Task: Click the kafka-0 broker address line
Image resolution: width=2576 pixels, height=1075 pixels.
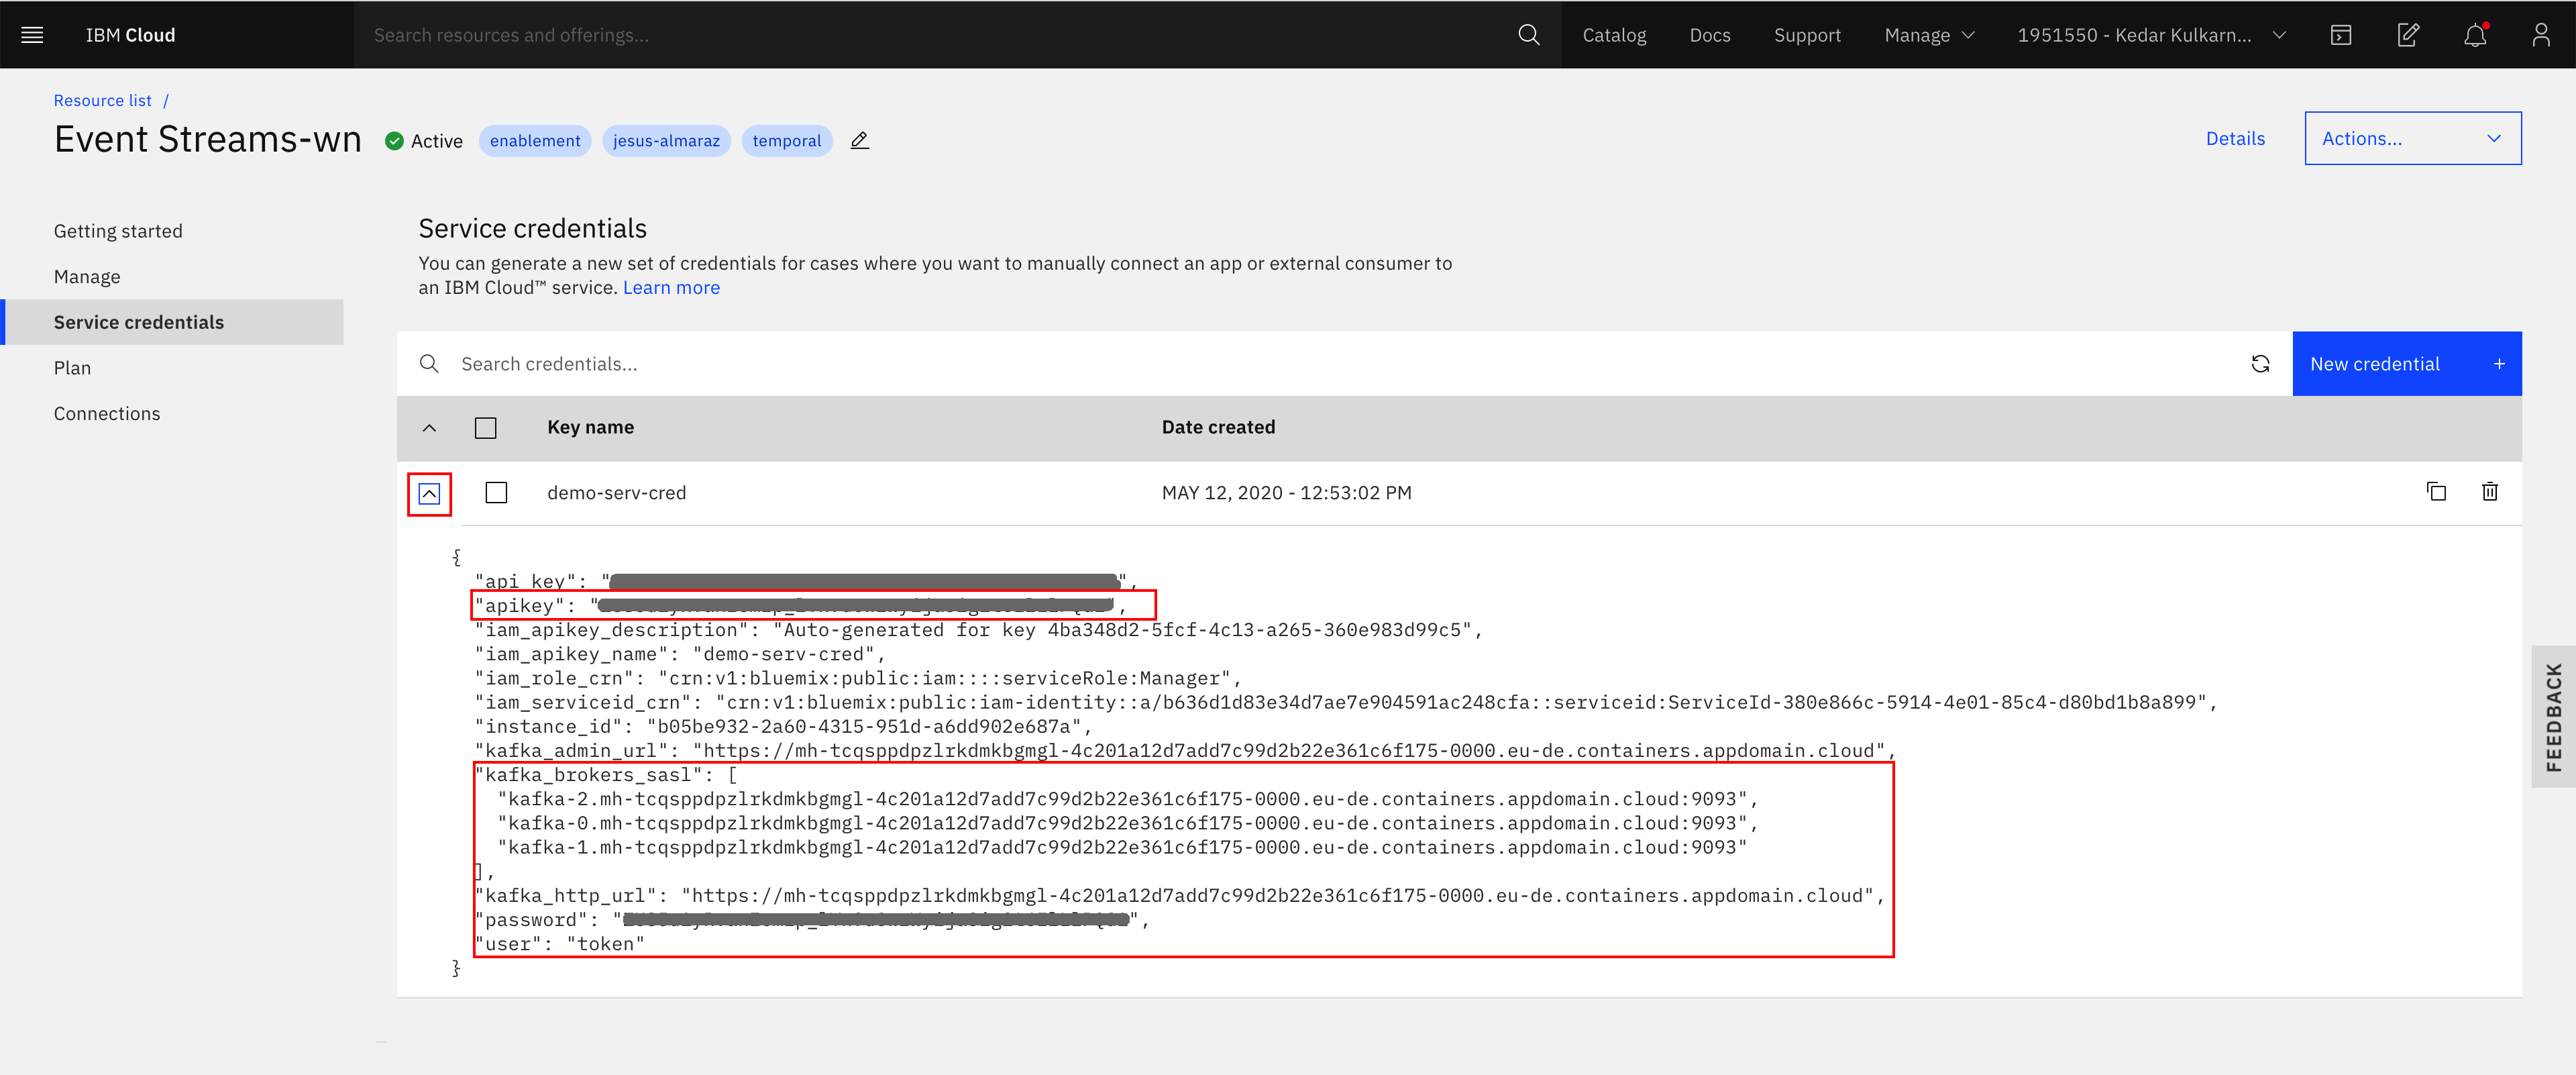Action: (x=1127, y=823)
